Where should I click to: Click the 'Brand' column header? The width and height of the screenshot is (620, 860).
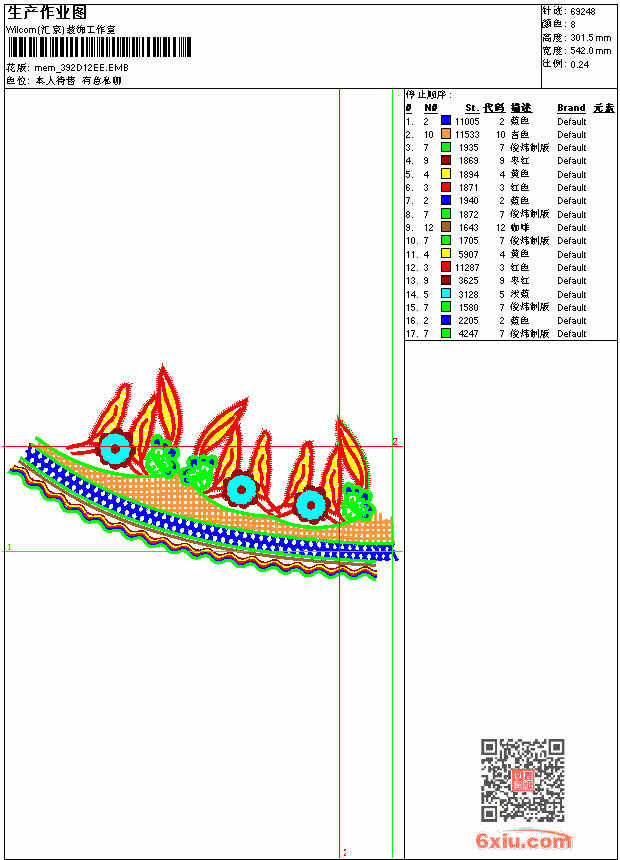click(x=571, y=108)
